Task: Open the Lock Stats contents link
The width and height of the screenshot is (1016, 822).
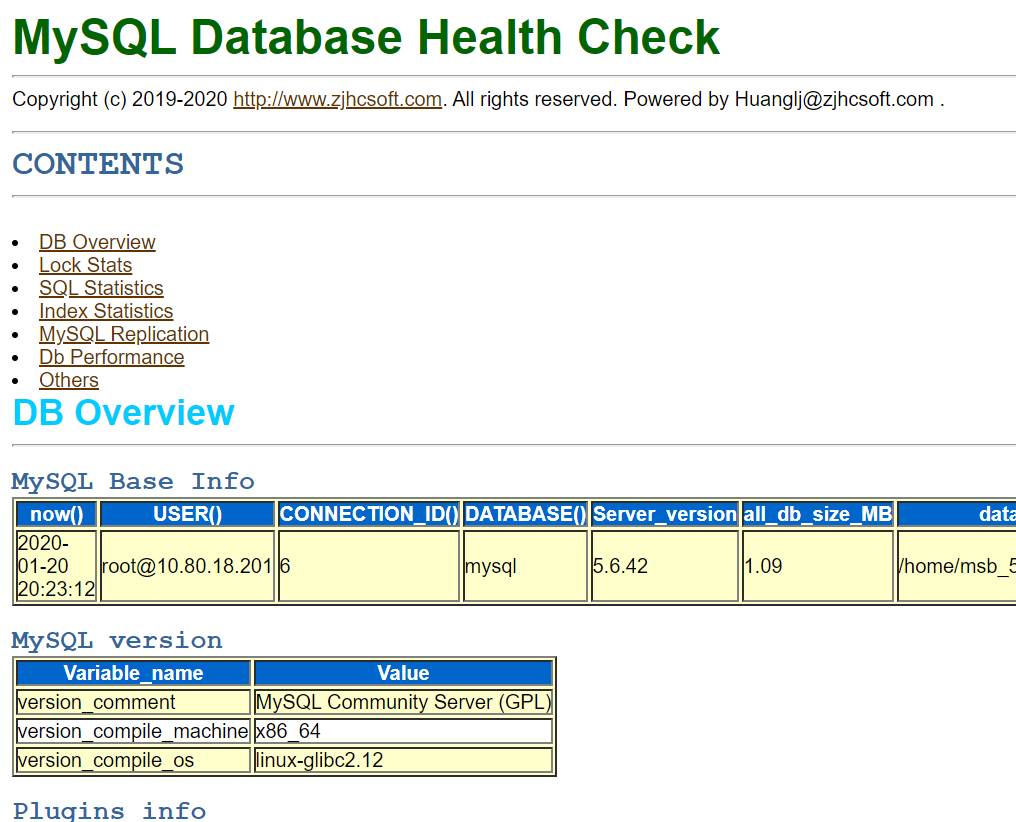Action: pos(86,265)
